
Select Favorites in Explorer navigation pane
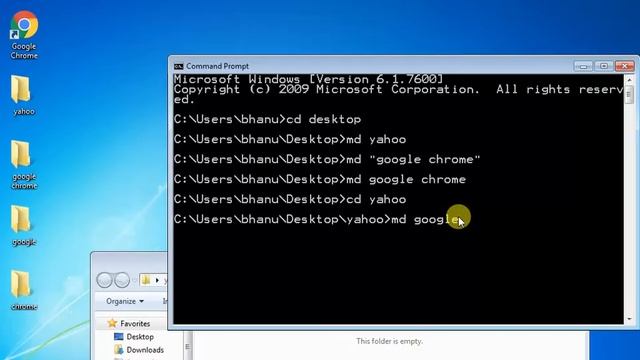135,323
